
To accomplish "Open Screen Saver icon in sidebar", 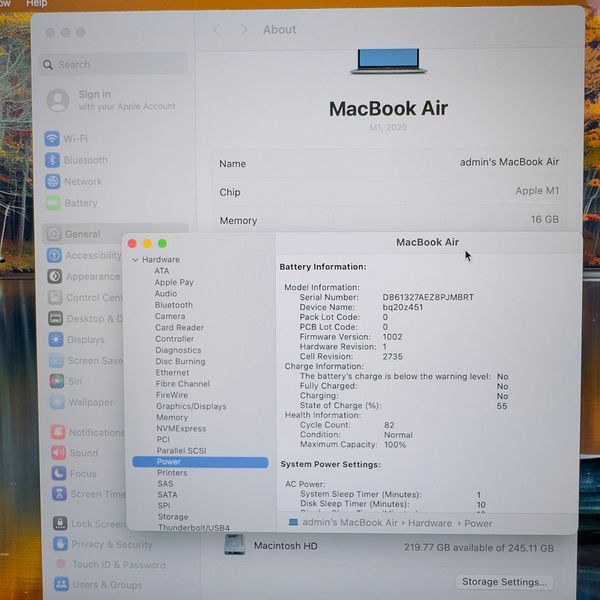I will (56, 360).
